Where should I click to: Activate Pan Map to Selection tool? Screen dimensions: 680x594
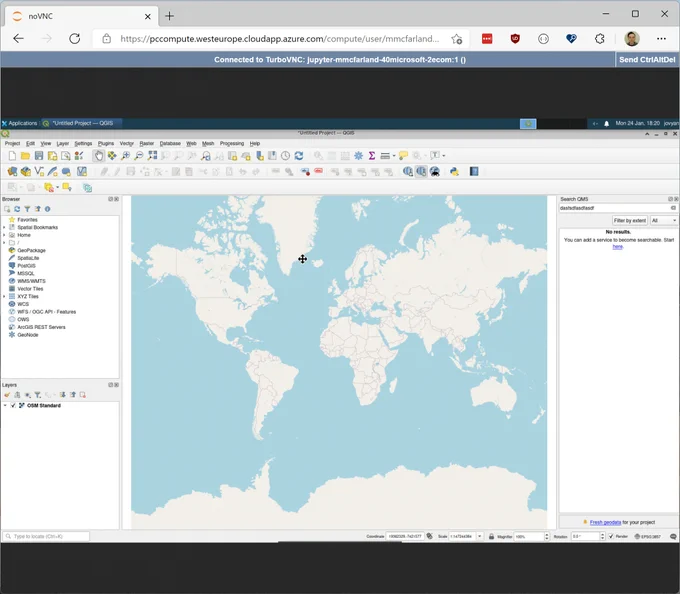pyautogui.click(x=112, y=156)
